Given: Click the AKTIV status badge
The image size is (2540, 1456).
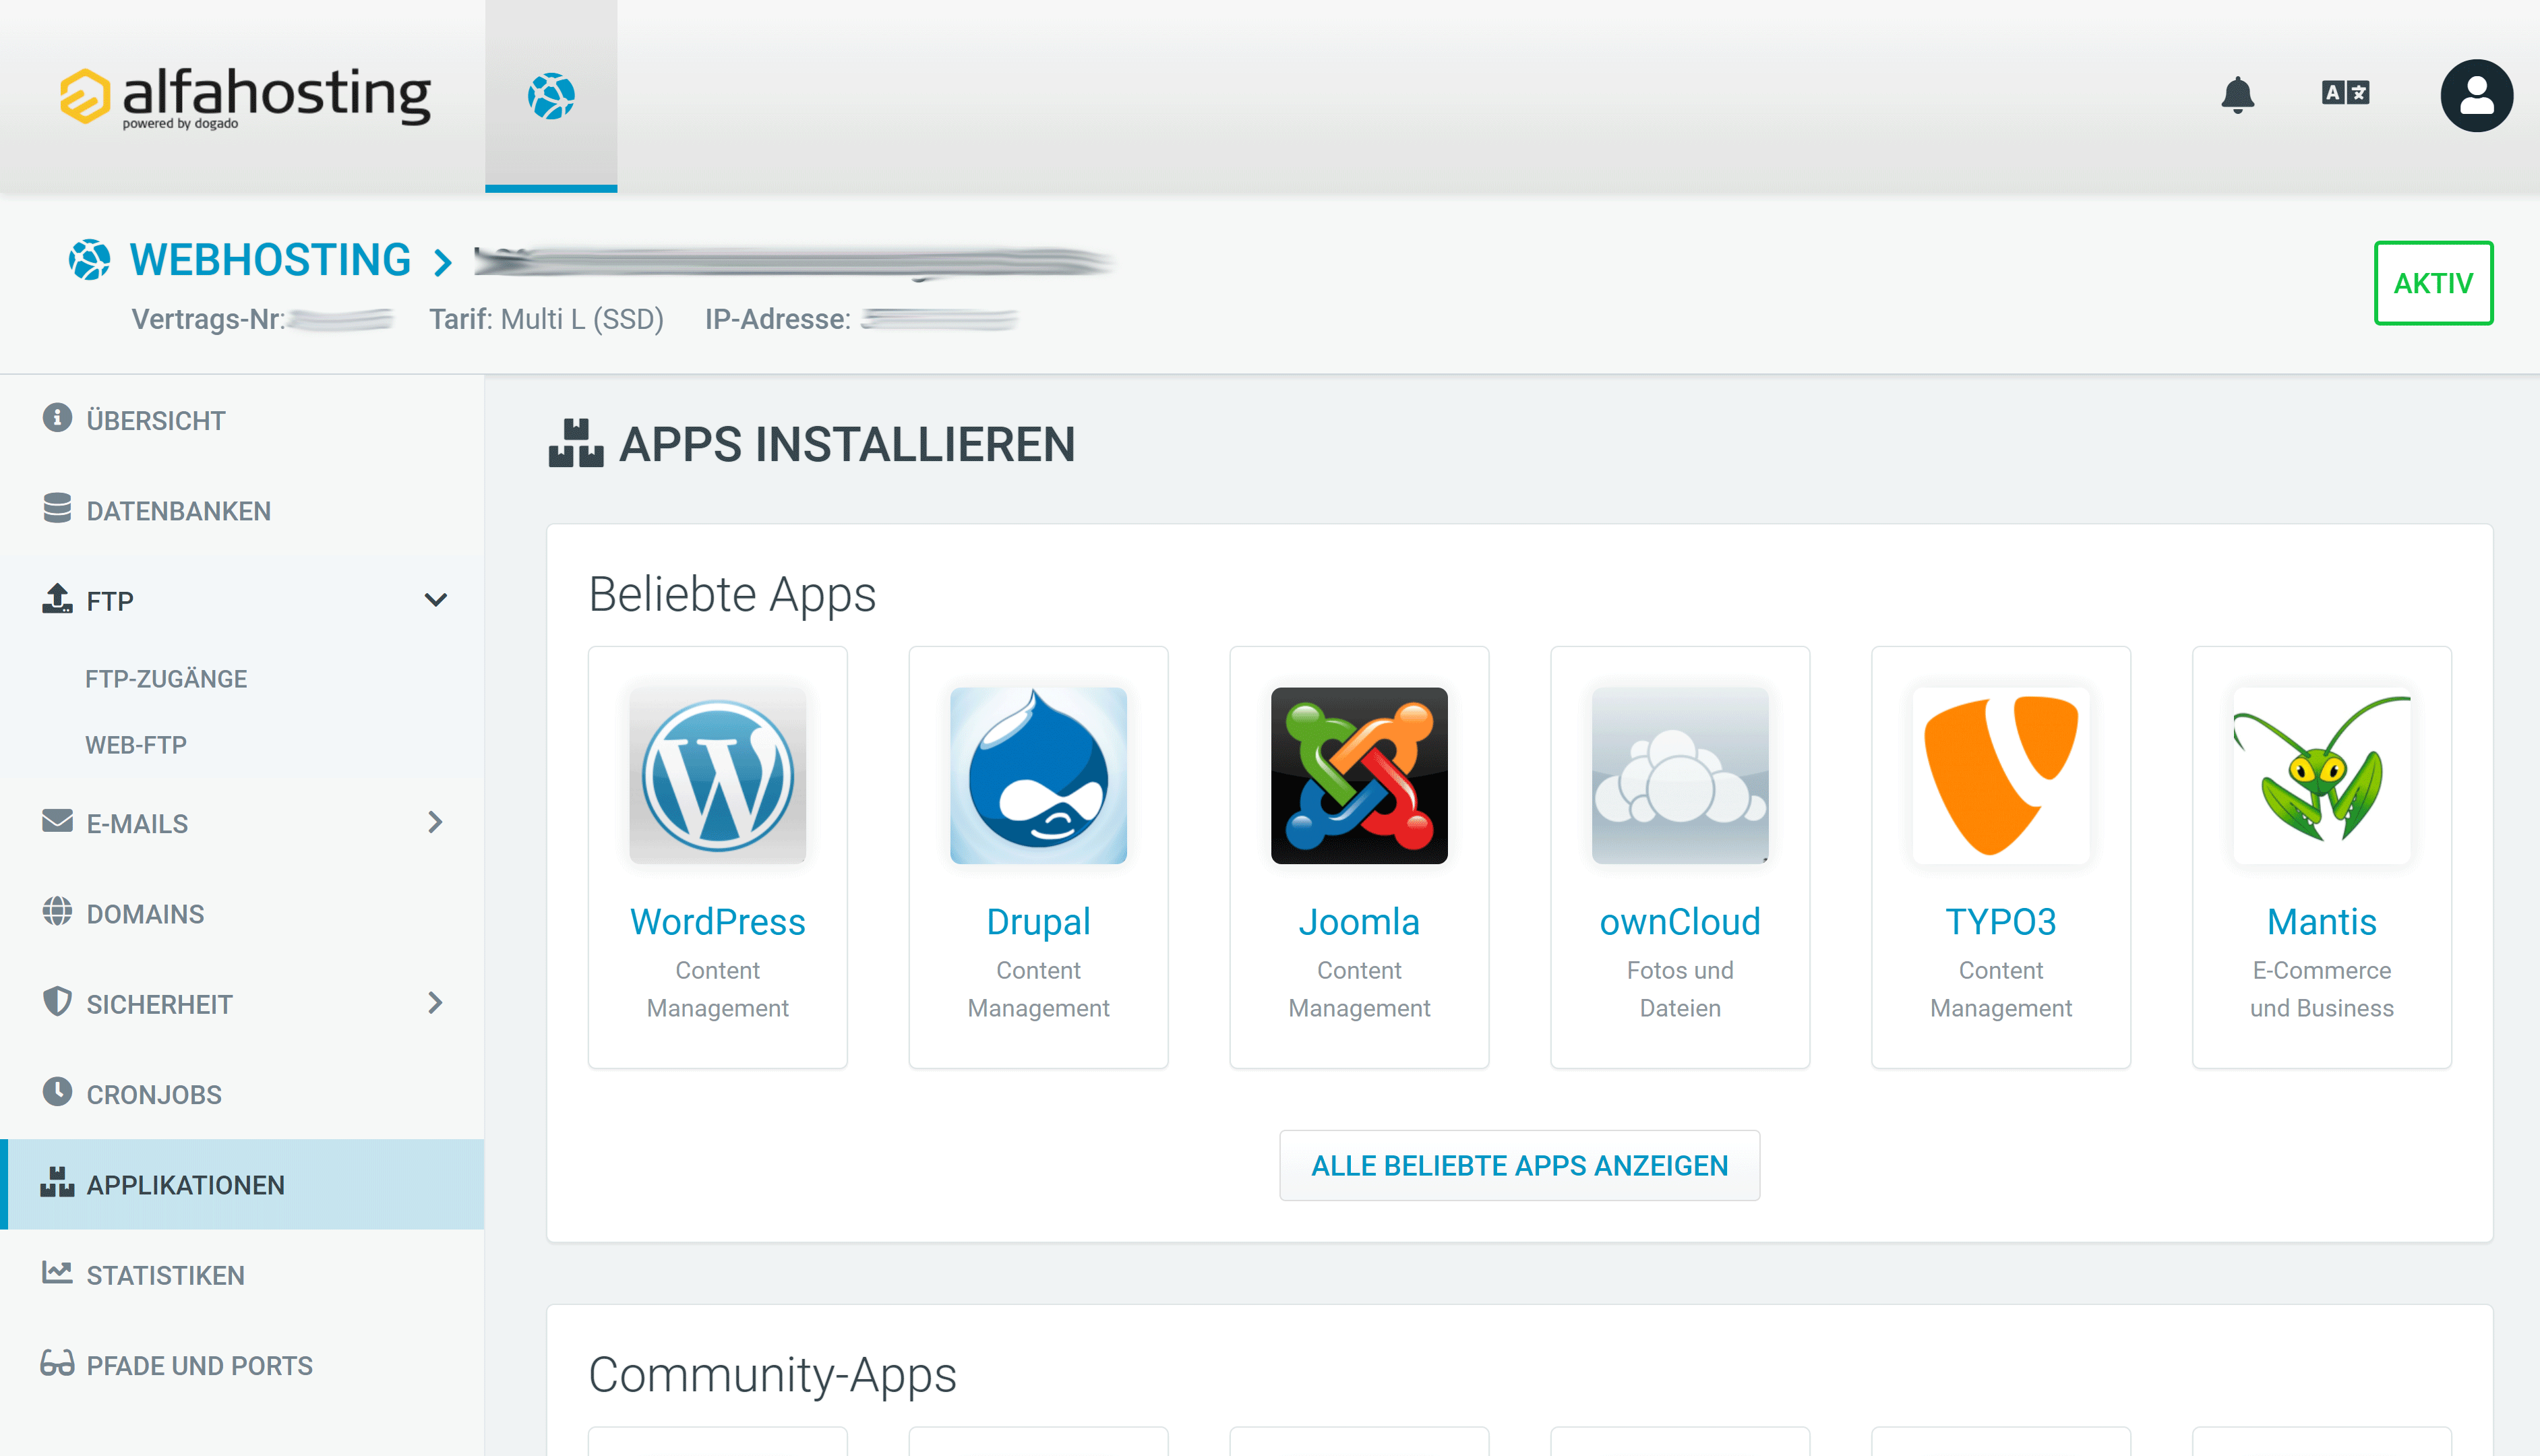Looking at the screenshot, I should 2433,283.
